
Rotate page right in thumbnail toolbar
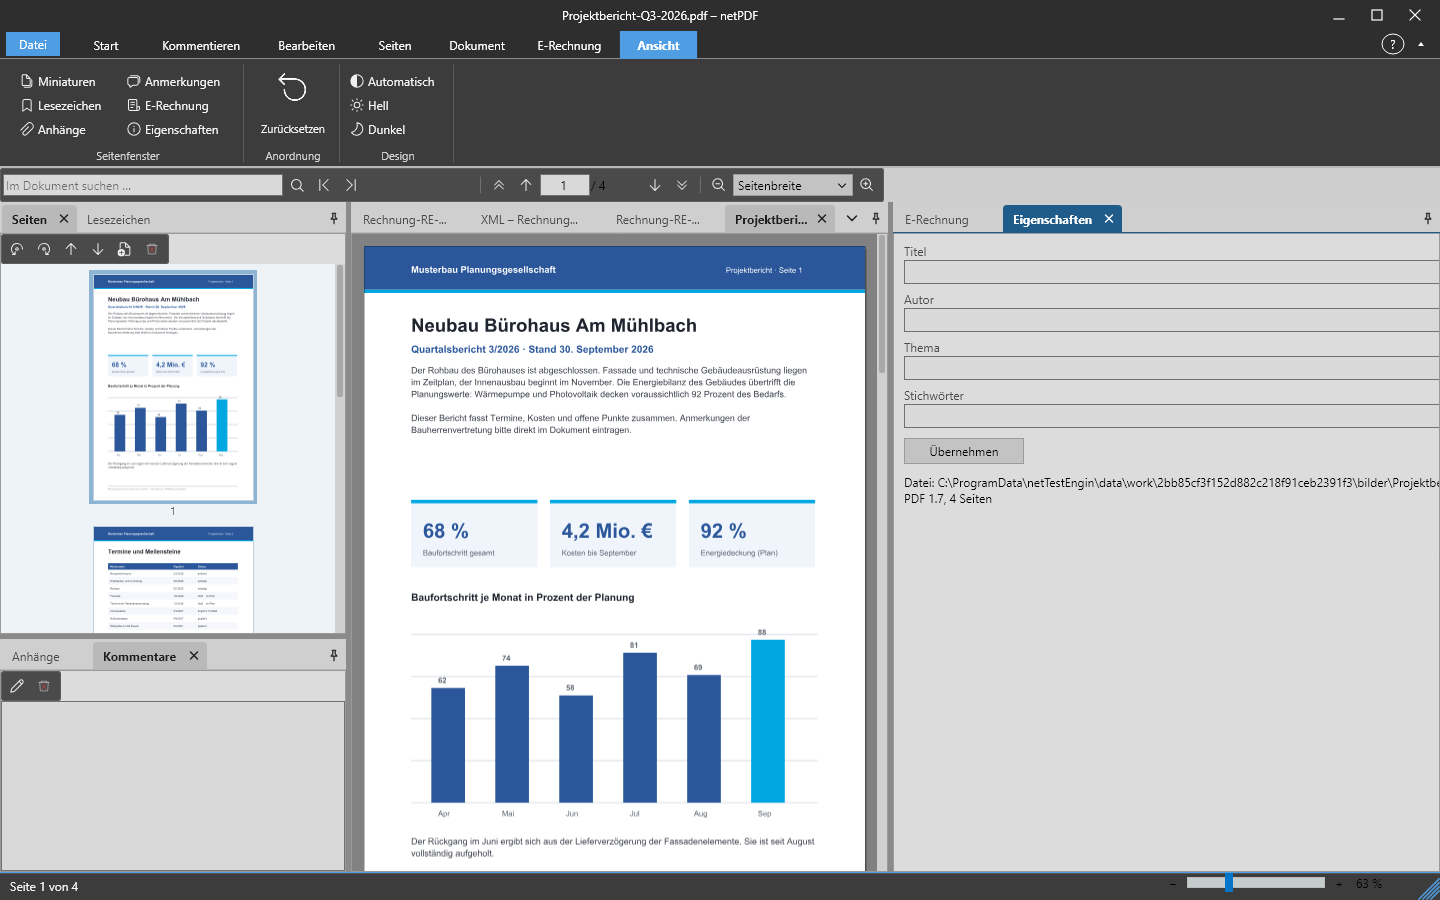click(x=44, y=249)
